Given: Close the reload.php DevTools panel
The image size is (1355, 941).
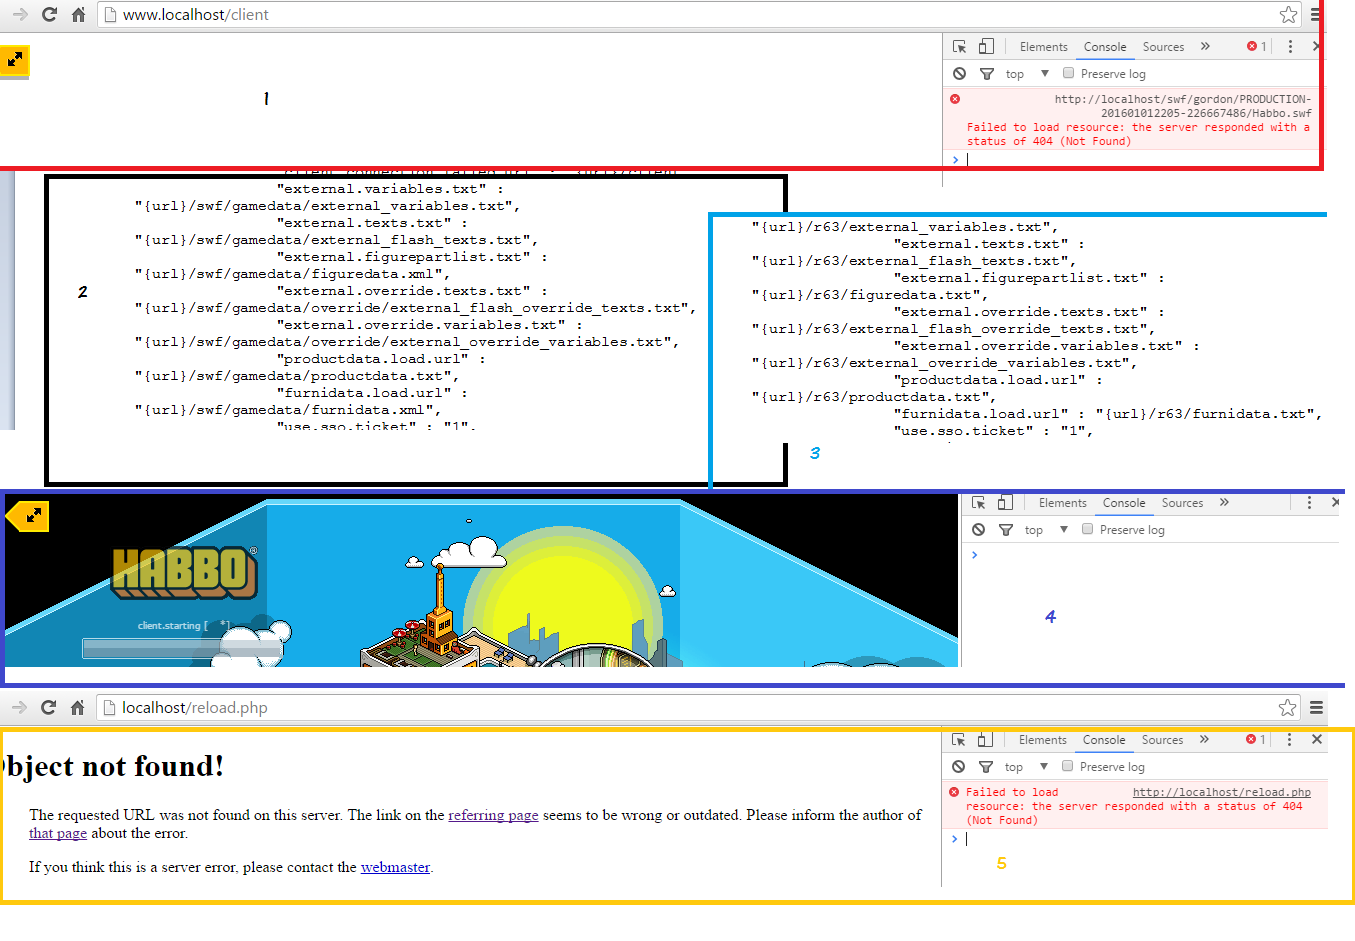Looking at the screenshot, I should (1316, 739).
